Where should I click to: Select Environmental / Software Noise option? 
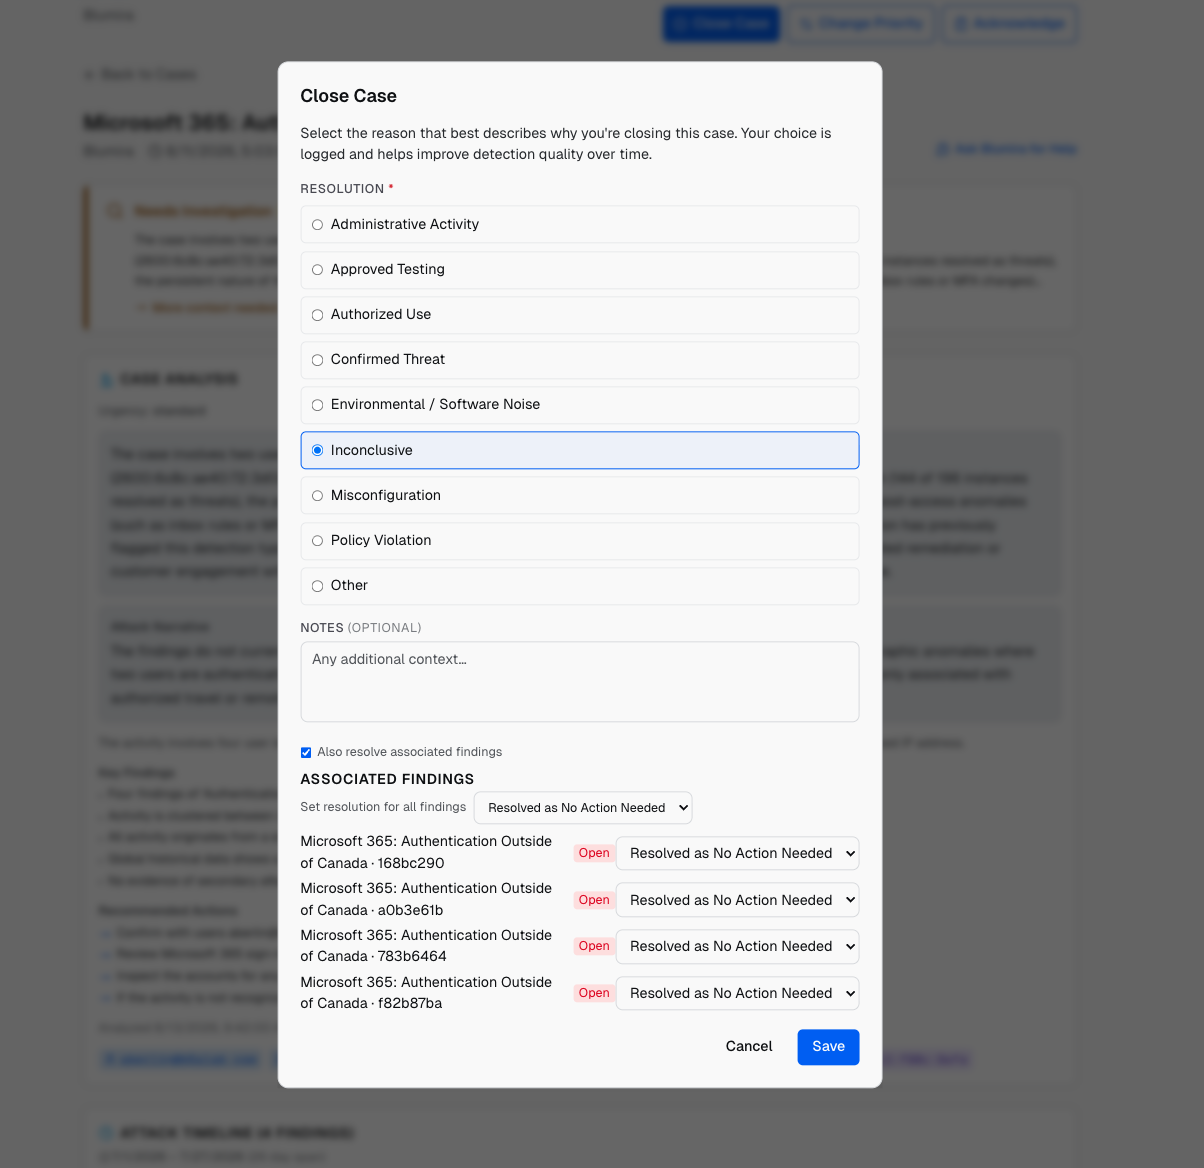(x=579, y=405)
